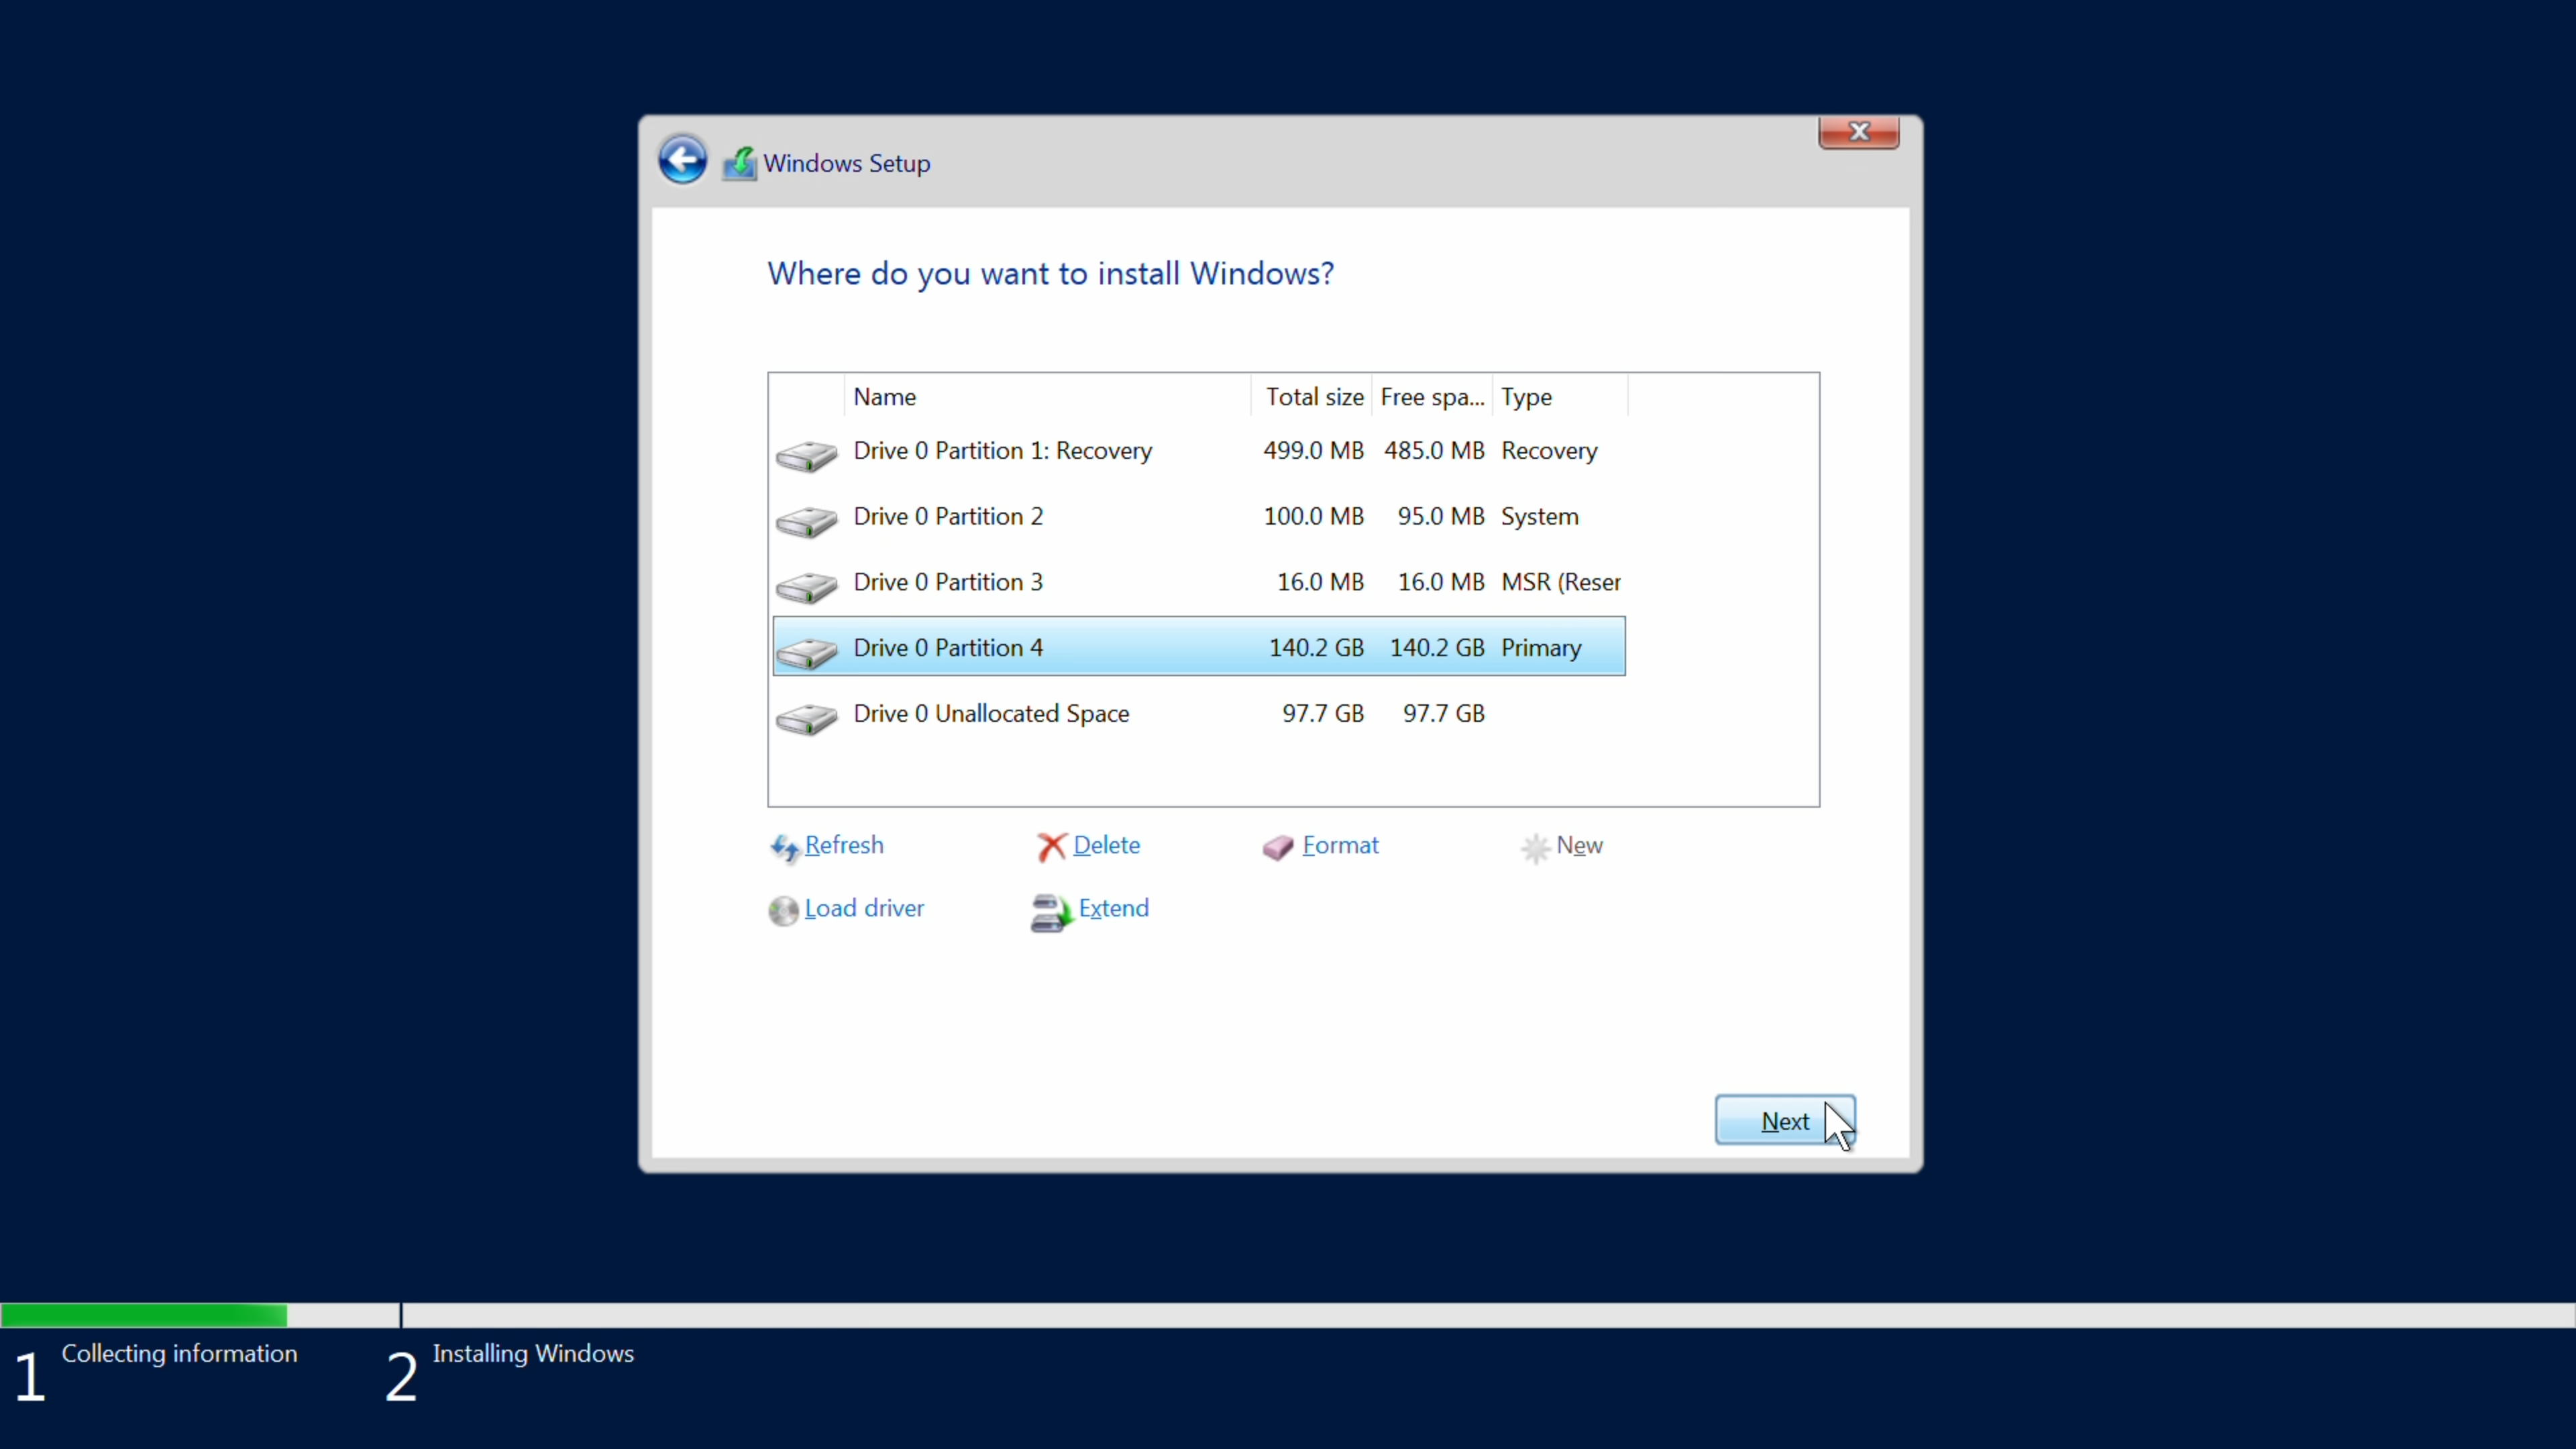
Task: Click the Load driver disc icon
Action: point(783,910)
